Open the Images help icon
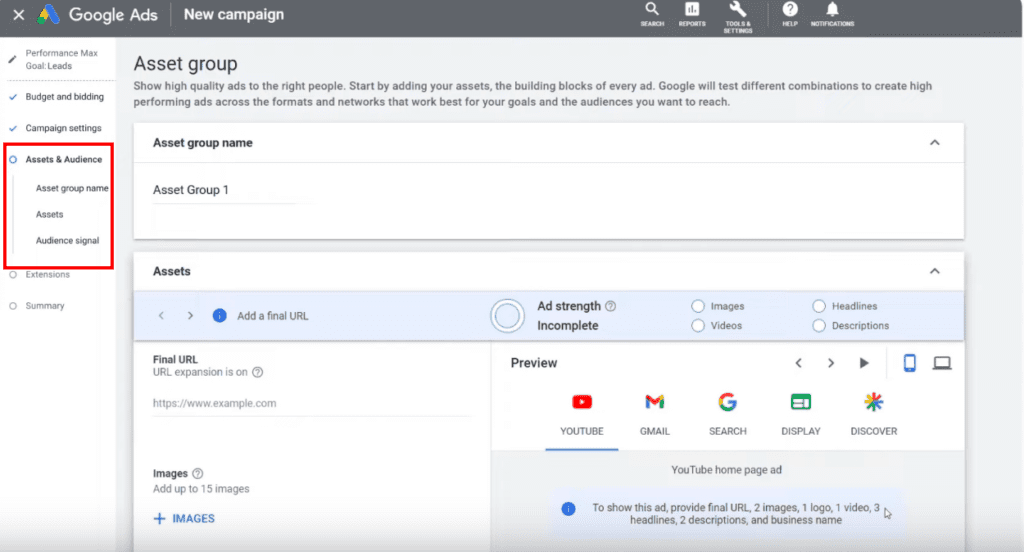 tap(198, 474)
